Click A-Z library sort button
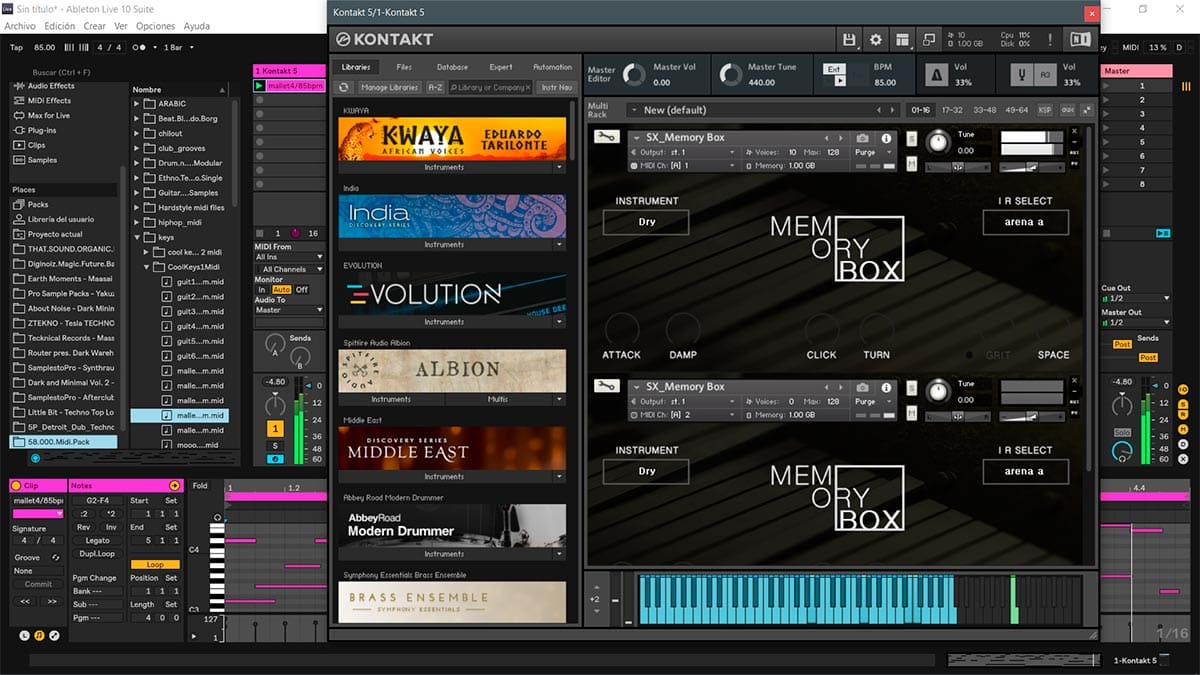 point(435,88)
